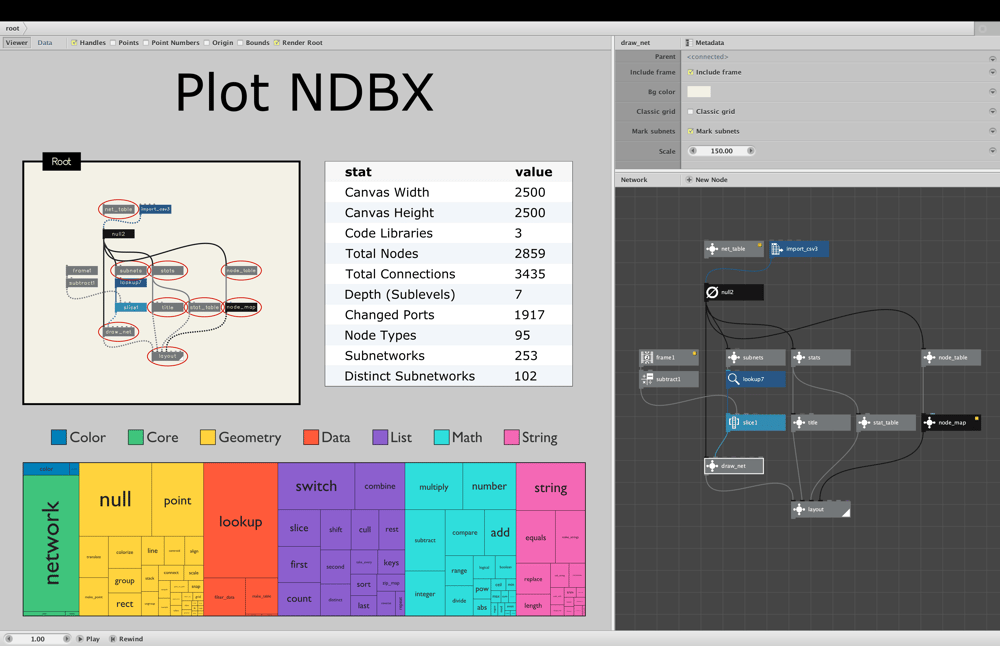
Task: Click the draw_net panel title
Action: click(x=635, y=43)
